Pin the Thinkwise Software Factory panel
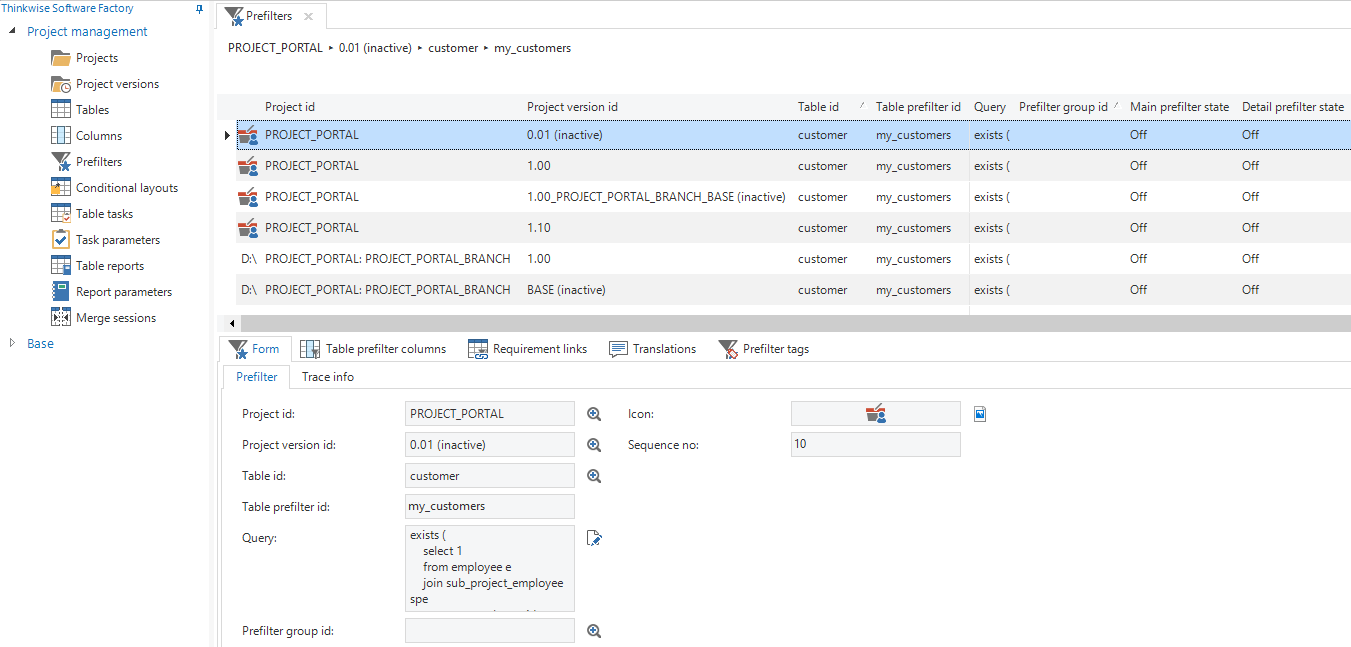The height and width of the screenshot is (647, 1351). pyautogui.click(x=199, y=9)
